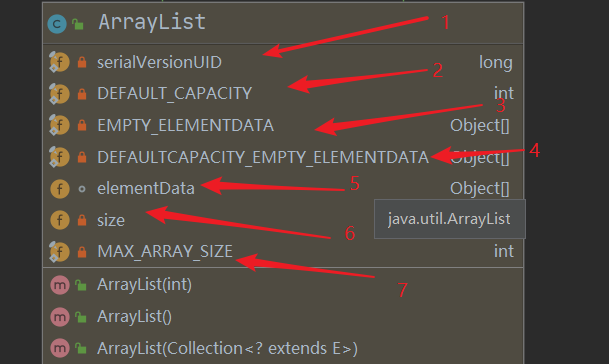
Task: Click the field icon next to serialVersionUID
Action: tap(59, 62)
